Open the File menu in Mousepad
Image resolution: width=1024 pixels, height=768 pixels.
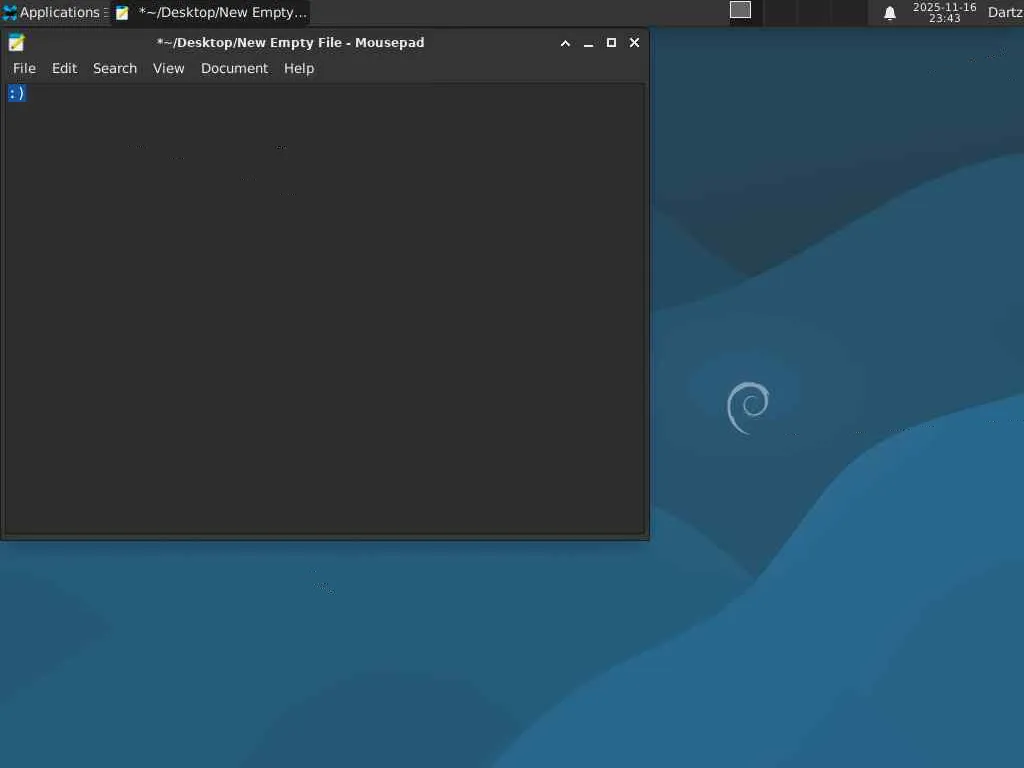(x=24, y=69)
